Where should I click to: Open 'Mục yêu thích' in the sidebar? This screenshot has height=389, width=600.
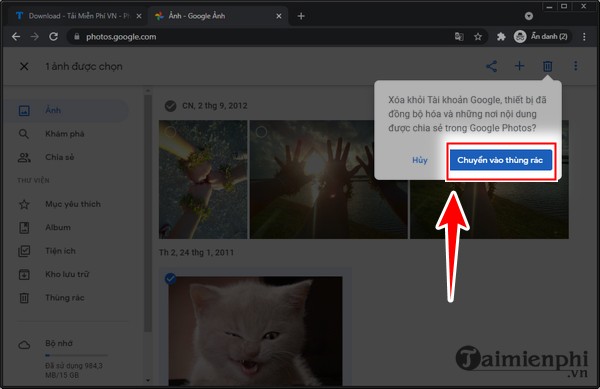coord(66,204)
